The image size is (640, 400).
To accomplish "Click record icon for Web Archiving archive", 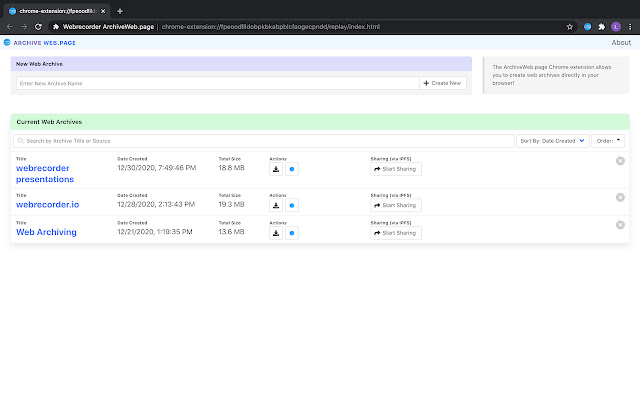I will point(292,233).
